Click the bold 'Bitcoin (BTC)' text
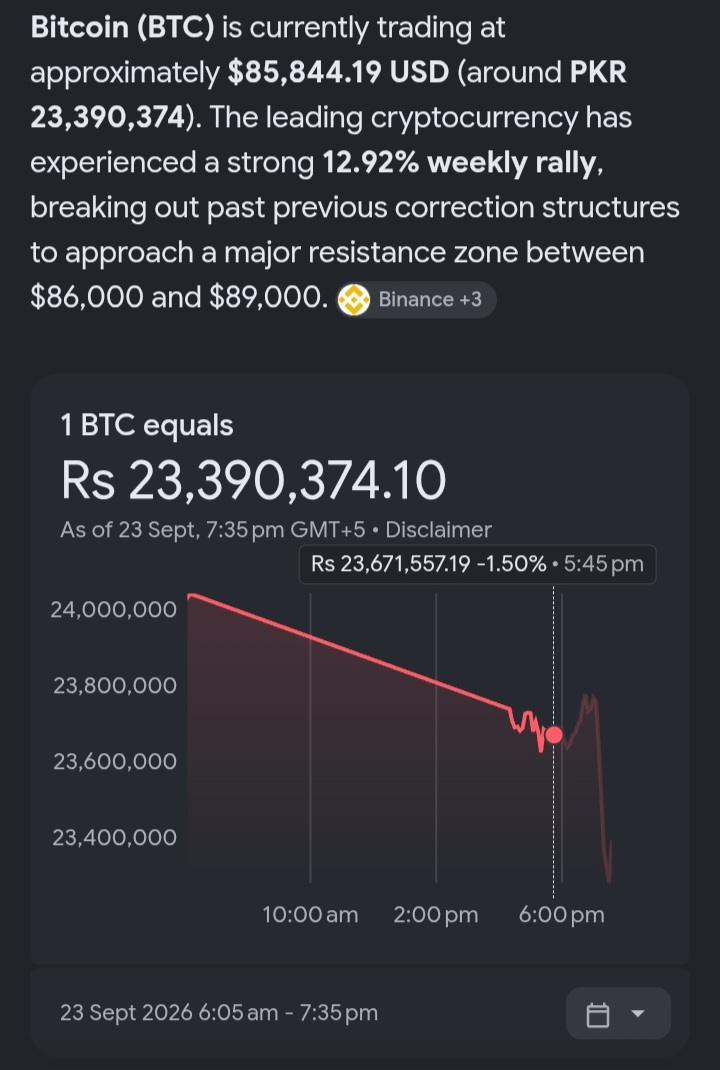This screenshot has width=720, height=1070. pyautogui.click(x=123, y=27)
